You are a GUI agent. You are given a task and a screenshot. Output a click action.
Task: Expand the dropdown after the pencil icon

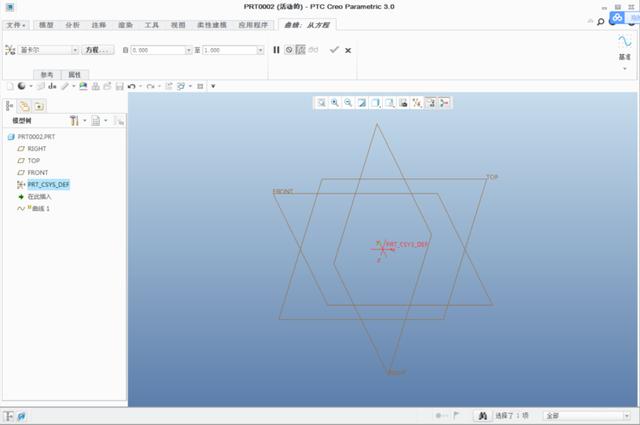(74, 86)
